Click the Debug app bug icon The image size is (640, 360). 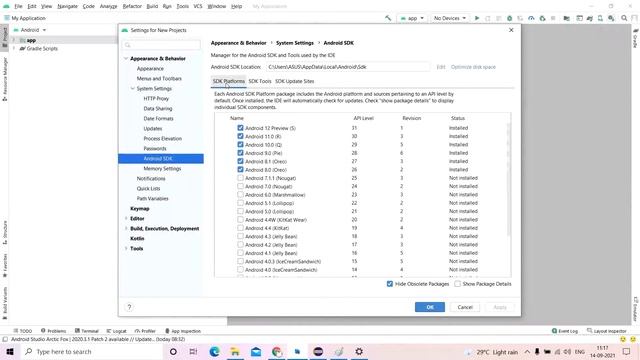(509, 18)
